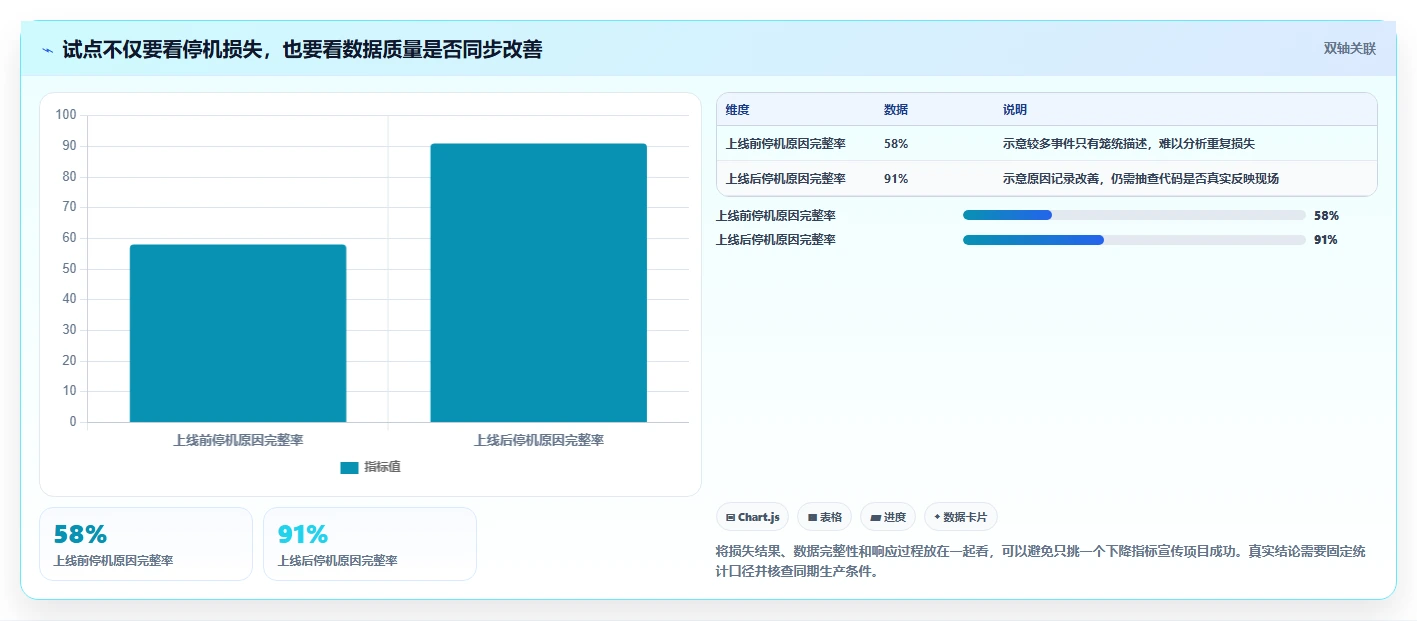The image size is (1417, 621).
Task: Click the y-axis value 100
Action: pos(67,115)
